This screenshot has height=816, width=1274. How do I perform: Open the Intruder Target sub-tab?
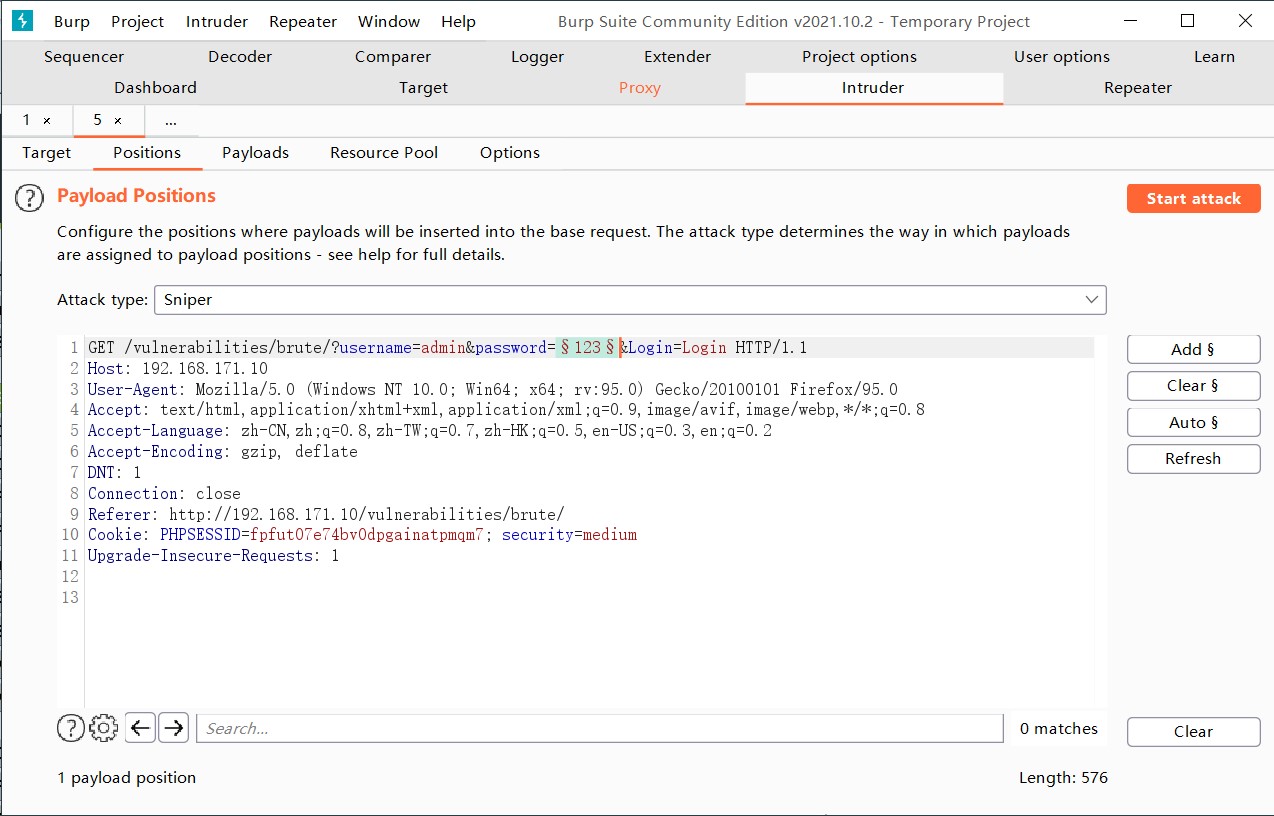47,153
